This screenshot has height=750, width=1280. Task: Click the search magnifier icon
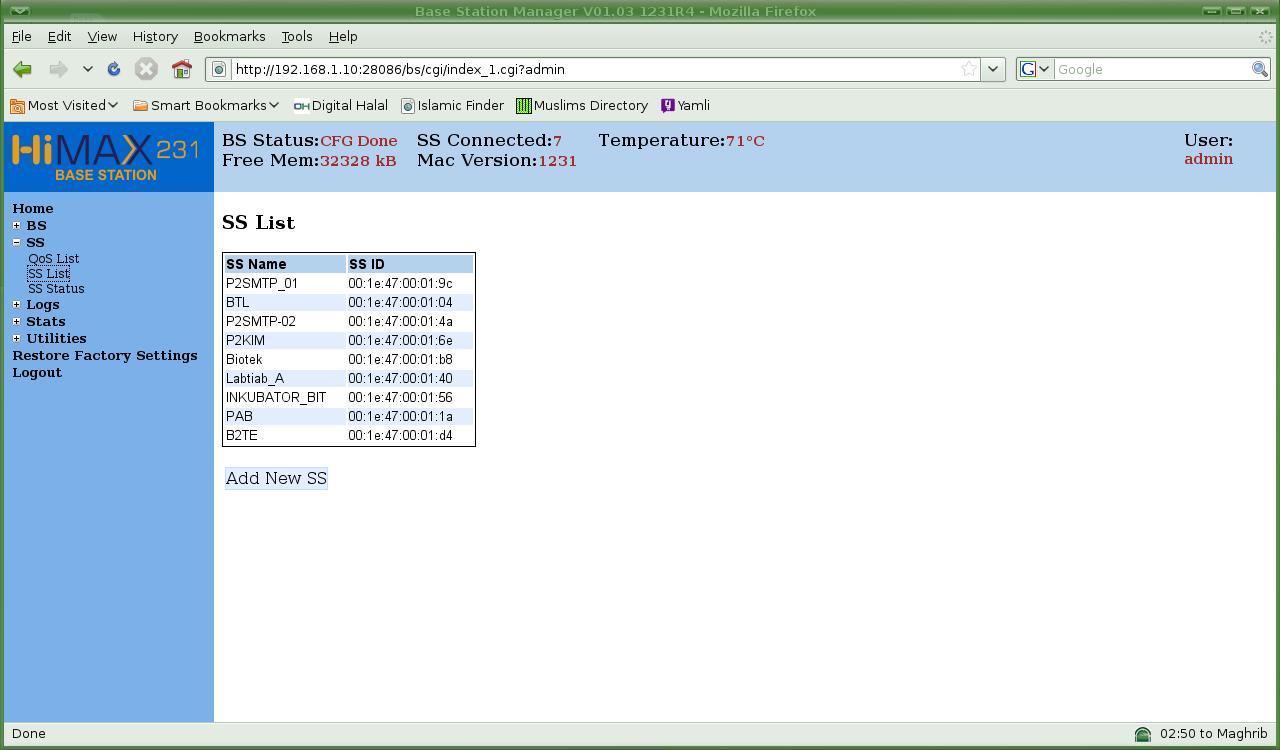1259,69
